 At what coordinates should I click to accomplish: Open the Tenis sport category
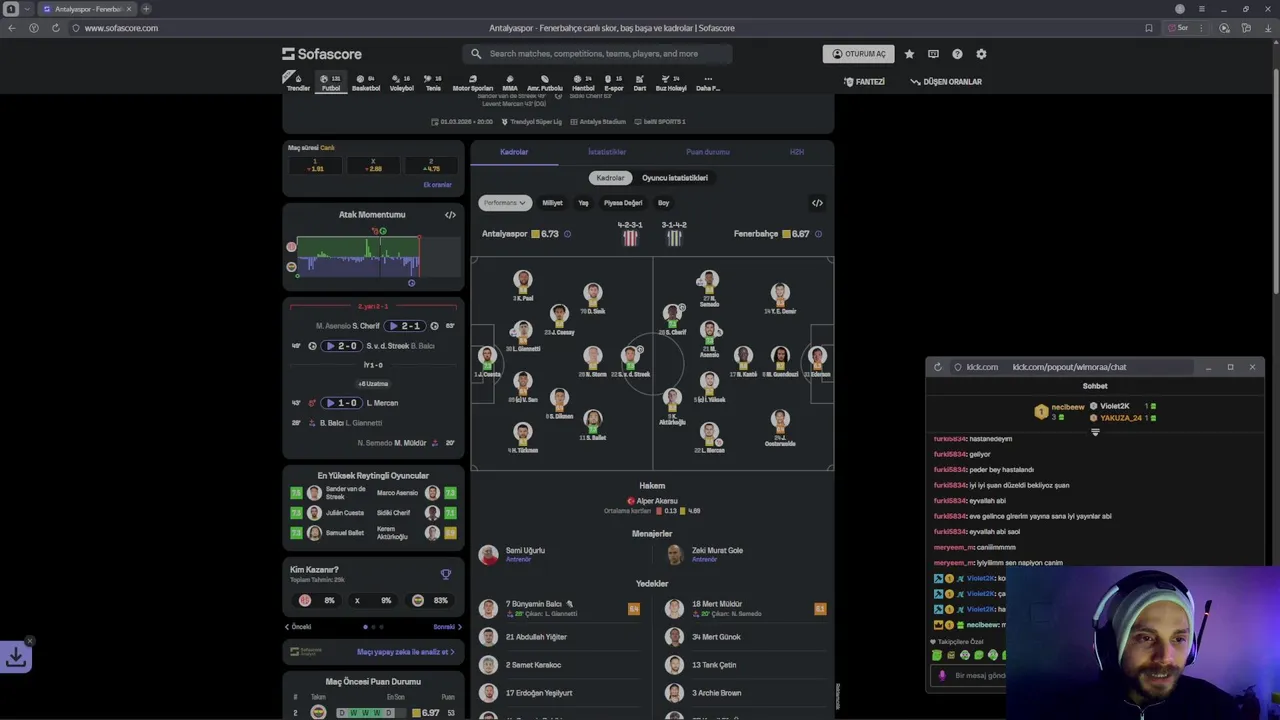433,82
